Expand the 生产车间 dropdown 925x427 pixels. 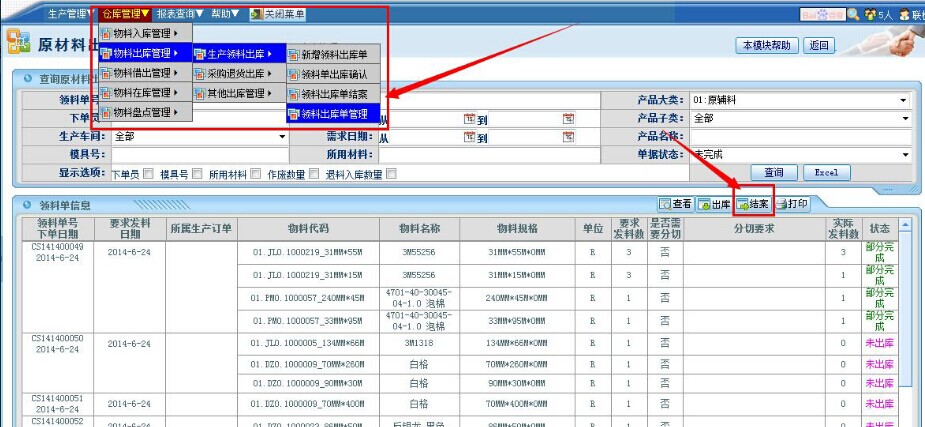[282, 137]
